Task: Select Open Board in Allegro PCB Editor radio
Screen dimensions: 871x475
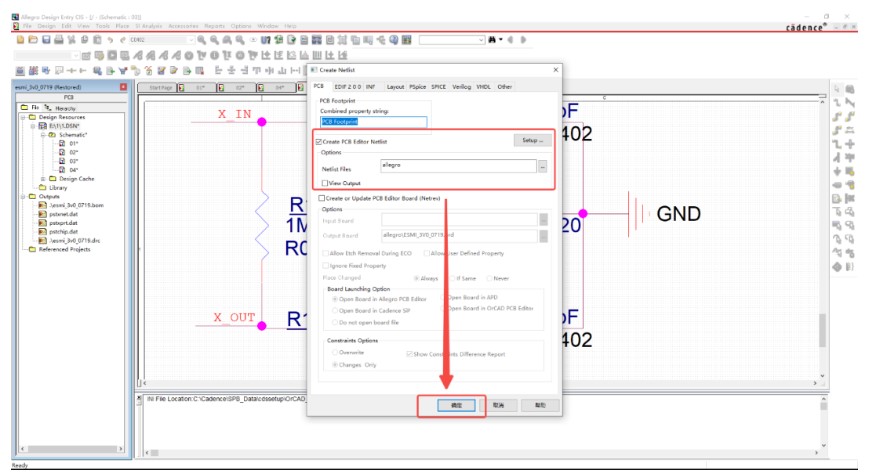Action: click(335, 299)
